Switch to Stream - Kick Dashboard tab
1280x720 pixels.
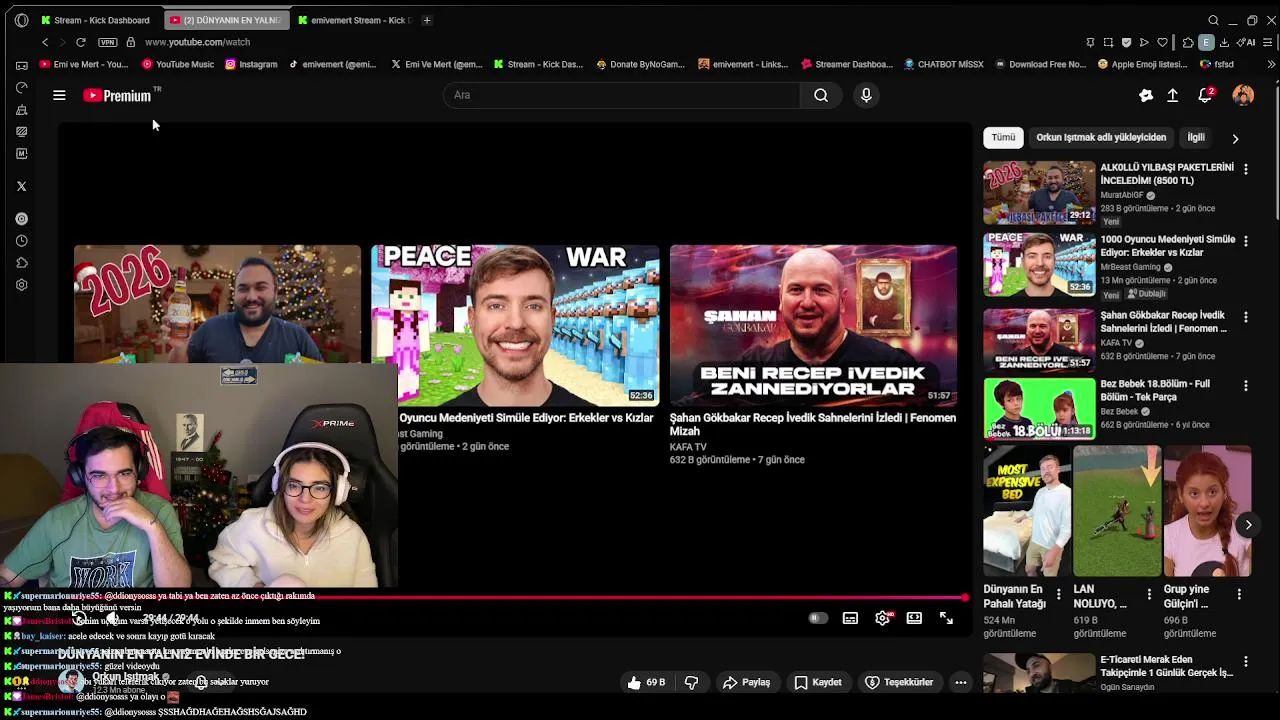95,20
